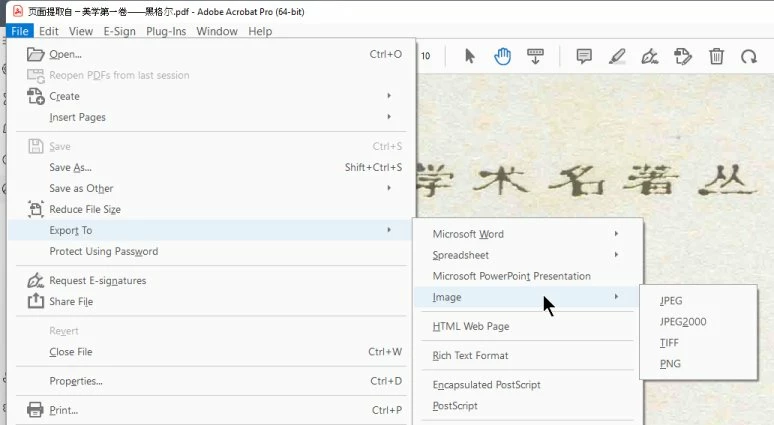Open the Plug-Ins menu
This screenshot has width=774, height=425.
pos(166,31)
